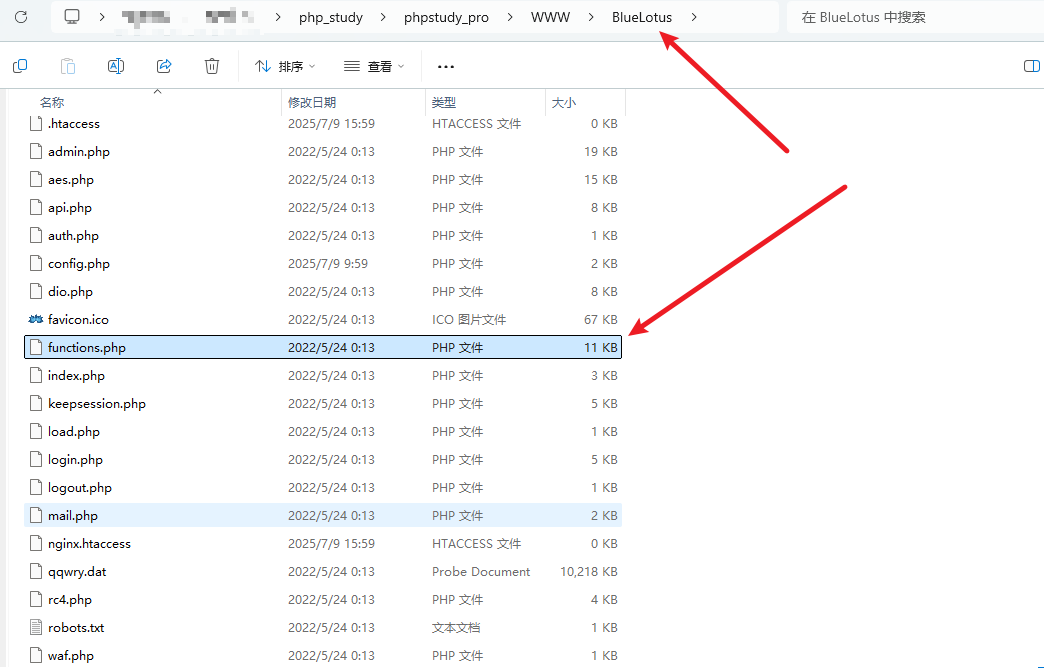This screenshot has width=1044, height=668.
Task: Select the qqwry.dat file
Action: 77,572
